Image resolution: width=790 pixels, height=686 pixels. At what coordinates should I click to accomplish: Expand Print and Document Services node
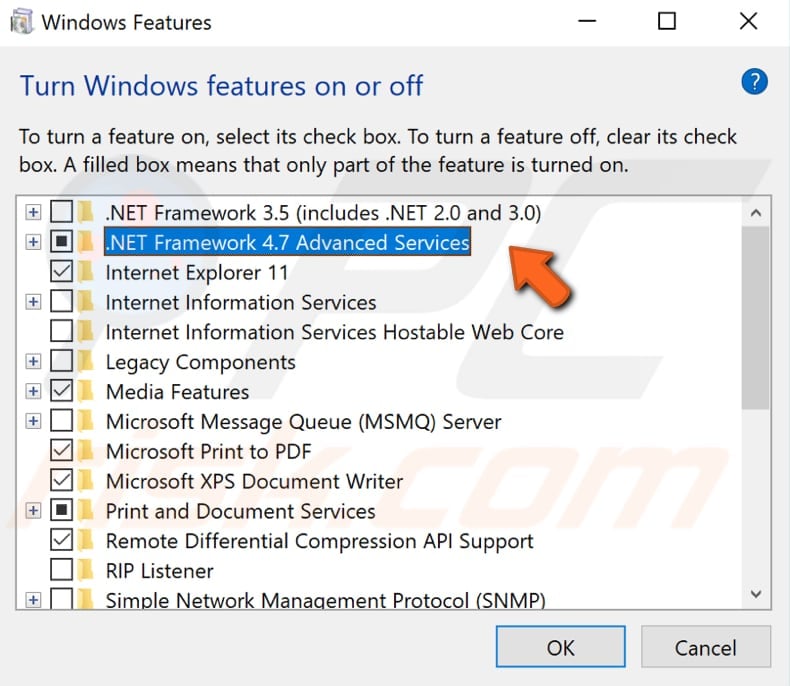point(33,511)
